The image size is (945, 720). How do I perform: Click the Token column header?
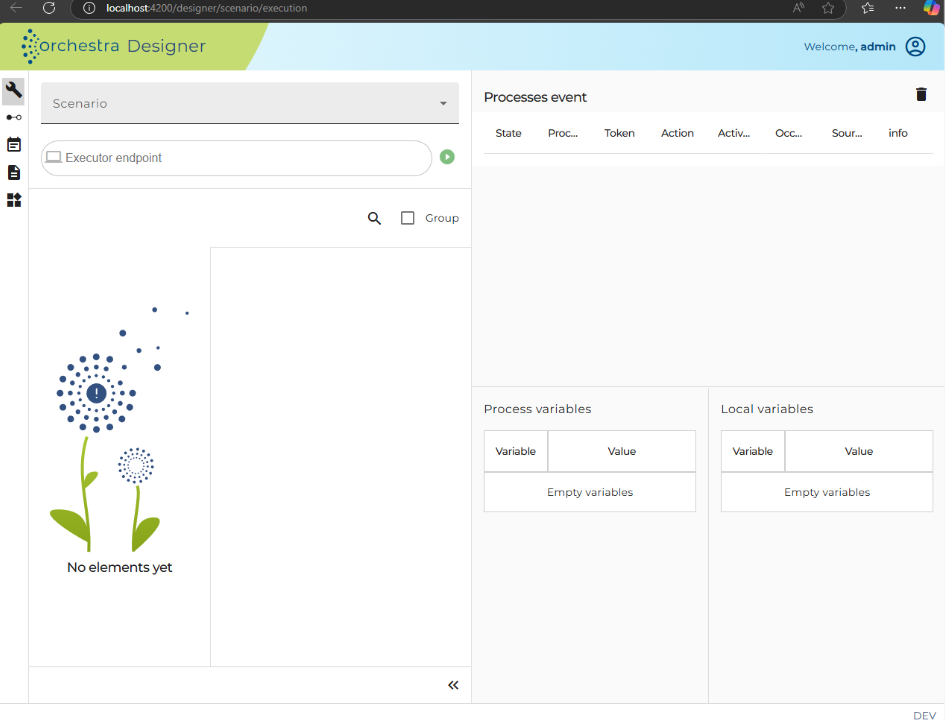[619, 133]
